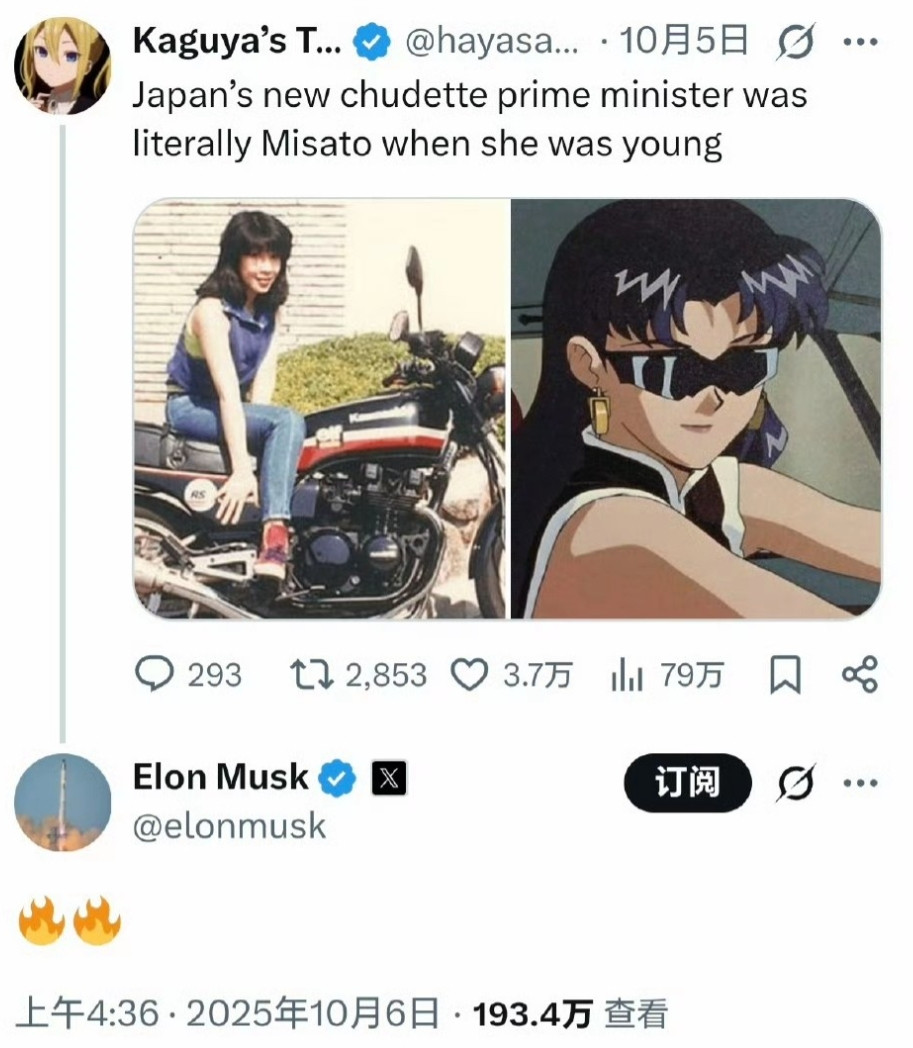Click the Elon Musk display name
This screenshot has height=1048, width=913.
click(x=220, y=777)
